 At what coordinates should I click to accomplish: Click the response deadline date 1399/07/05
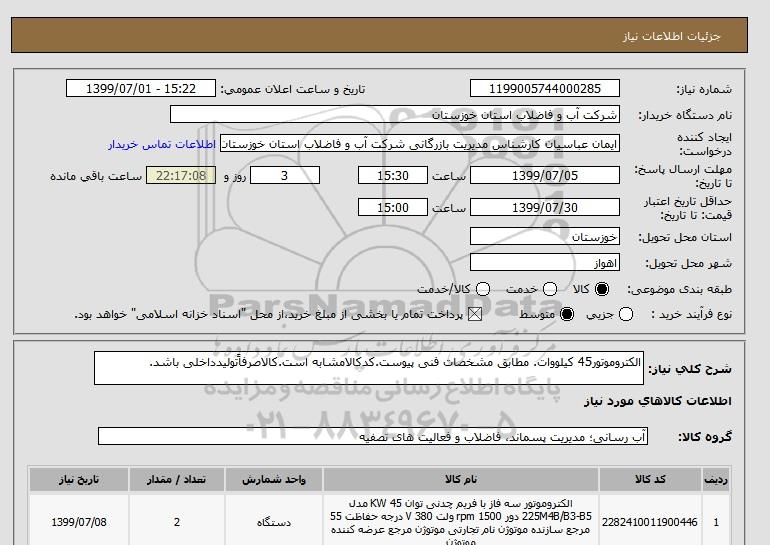545,175
